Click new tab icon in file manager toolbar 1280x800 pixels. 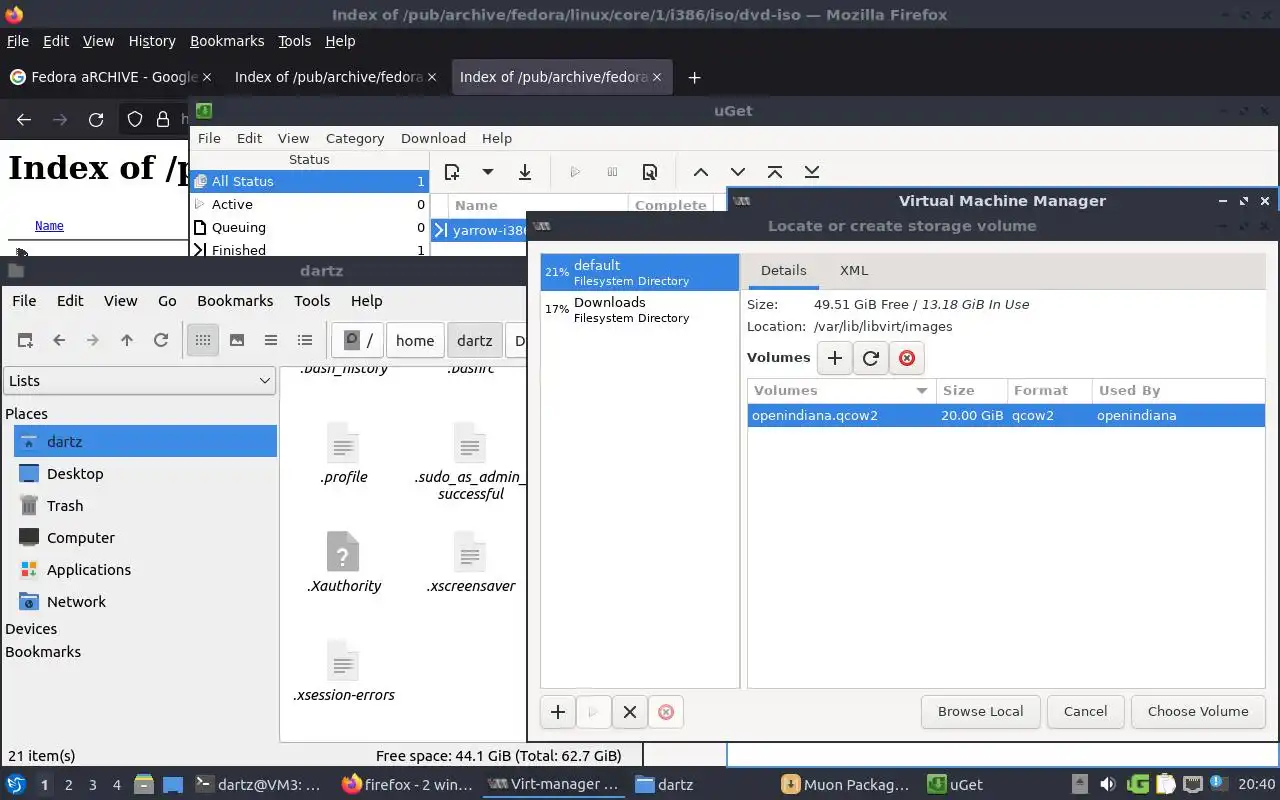tap(25, 340)
